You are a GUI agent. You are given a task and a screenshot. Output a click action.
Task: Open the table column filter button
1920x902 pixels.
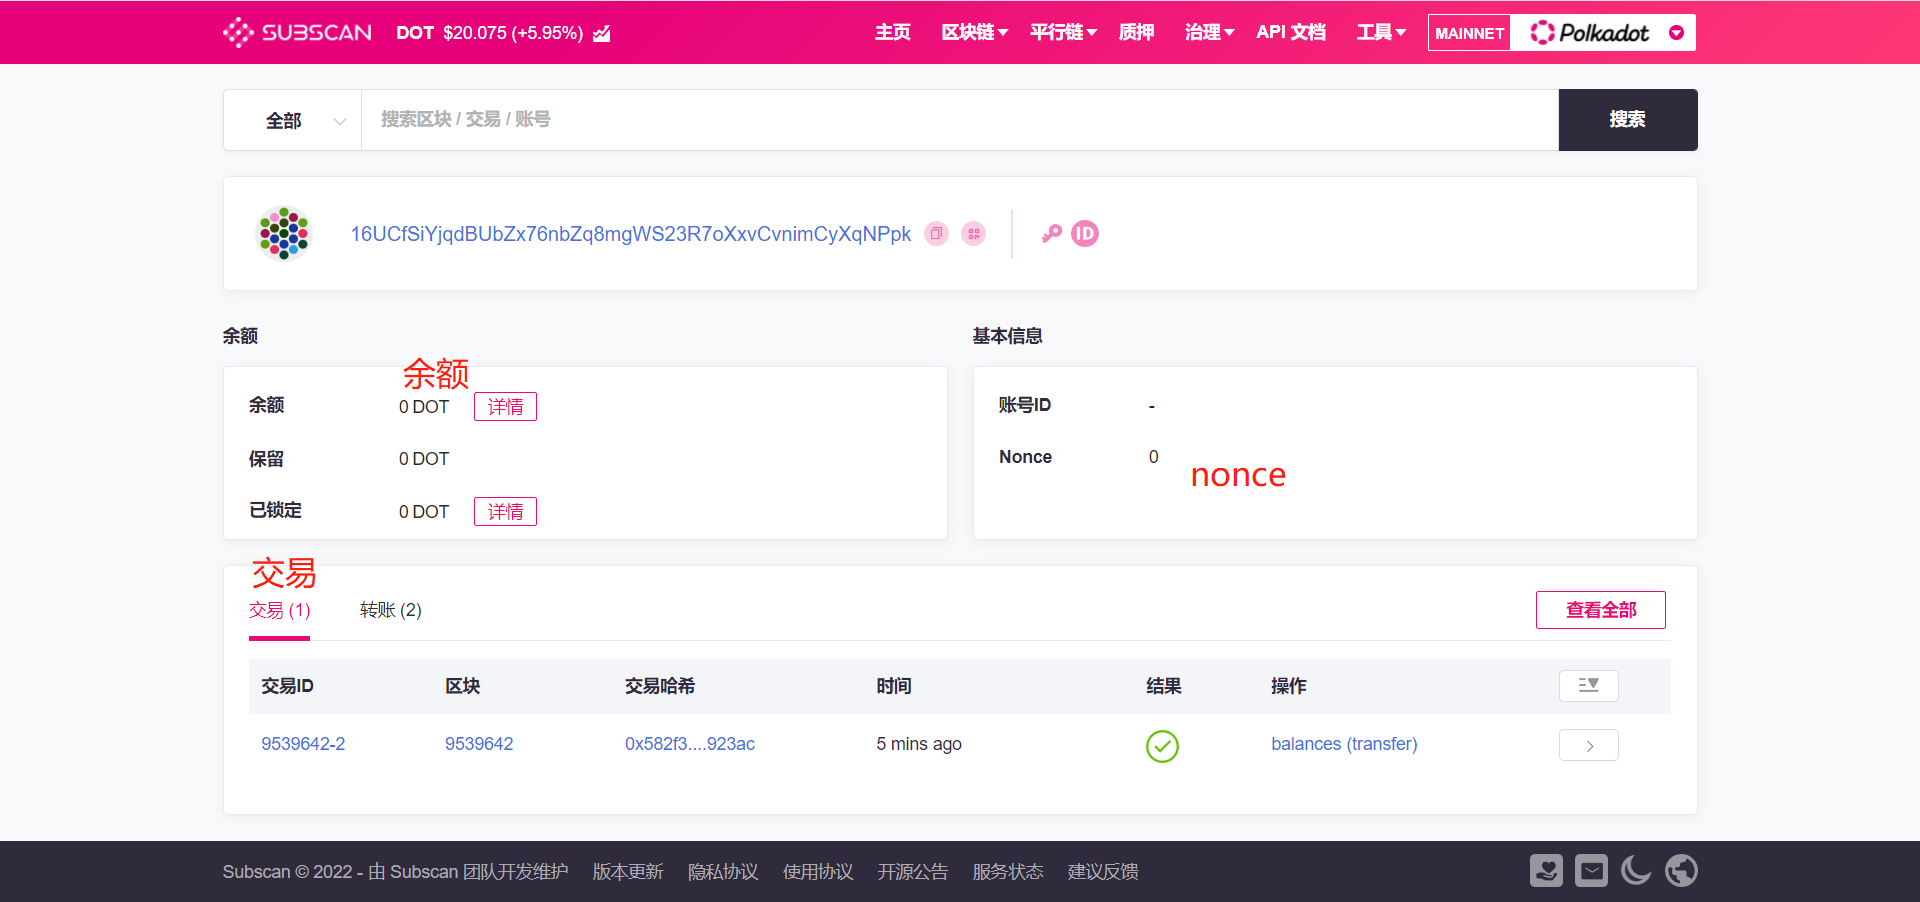click(x=1588, y=686)
